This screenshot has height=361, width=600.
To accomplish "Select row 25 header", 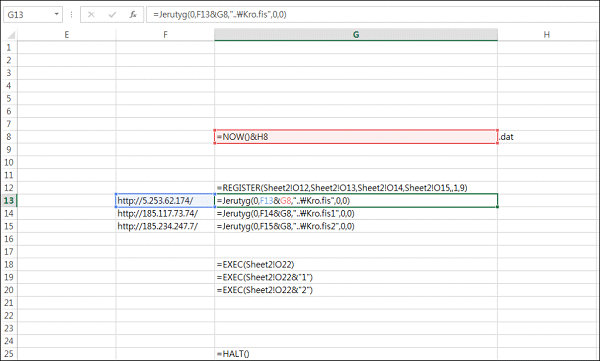I will point(9,354).
